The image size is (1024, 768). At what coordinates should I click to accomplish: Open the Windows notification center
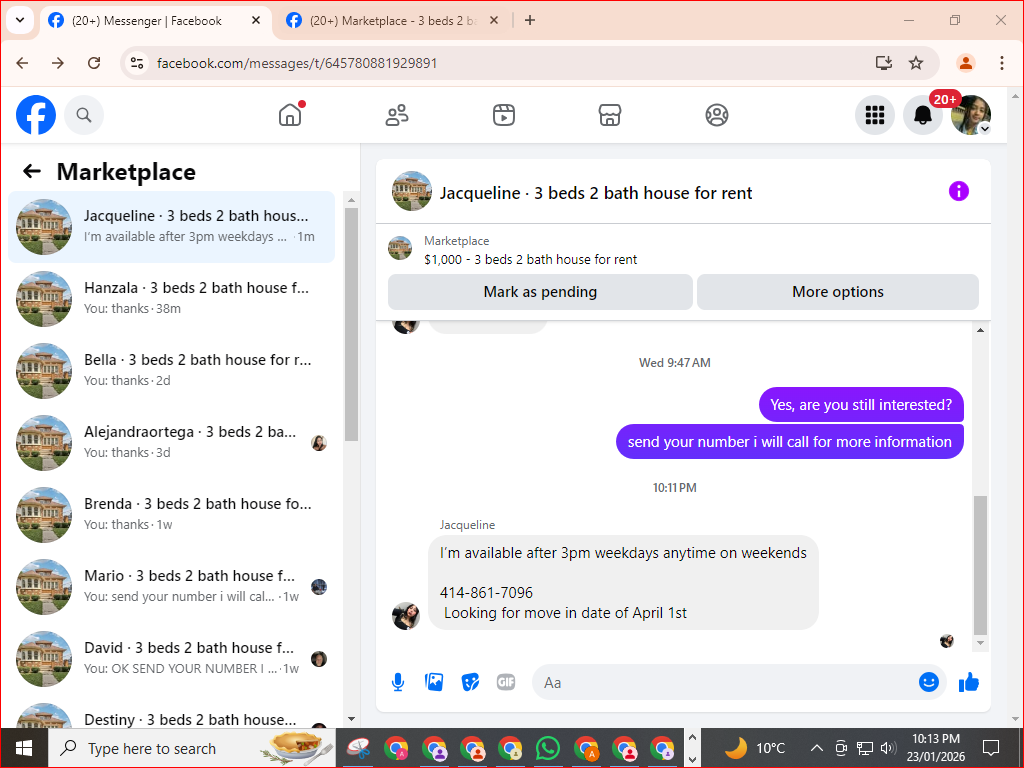pyautogui.click(x=991, y=748)
